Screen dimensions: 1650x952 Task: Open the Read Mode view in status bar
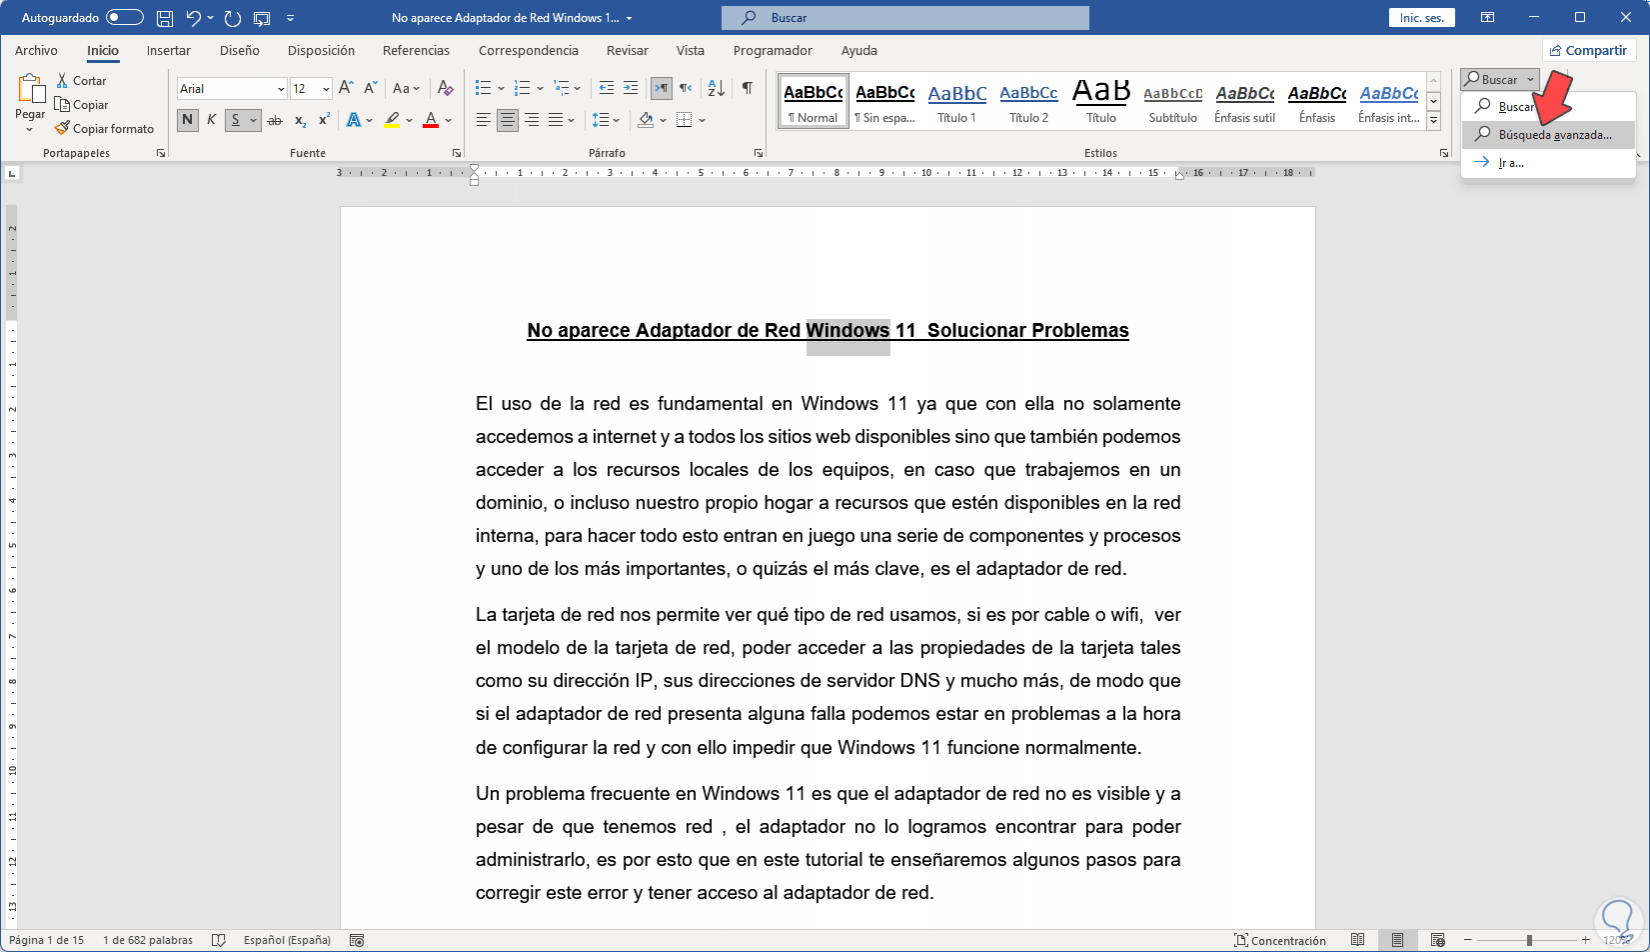click(1357, 940)
